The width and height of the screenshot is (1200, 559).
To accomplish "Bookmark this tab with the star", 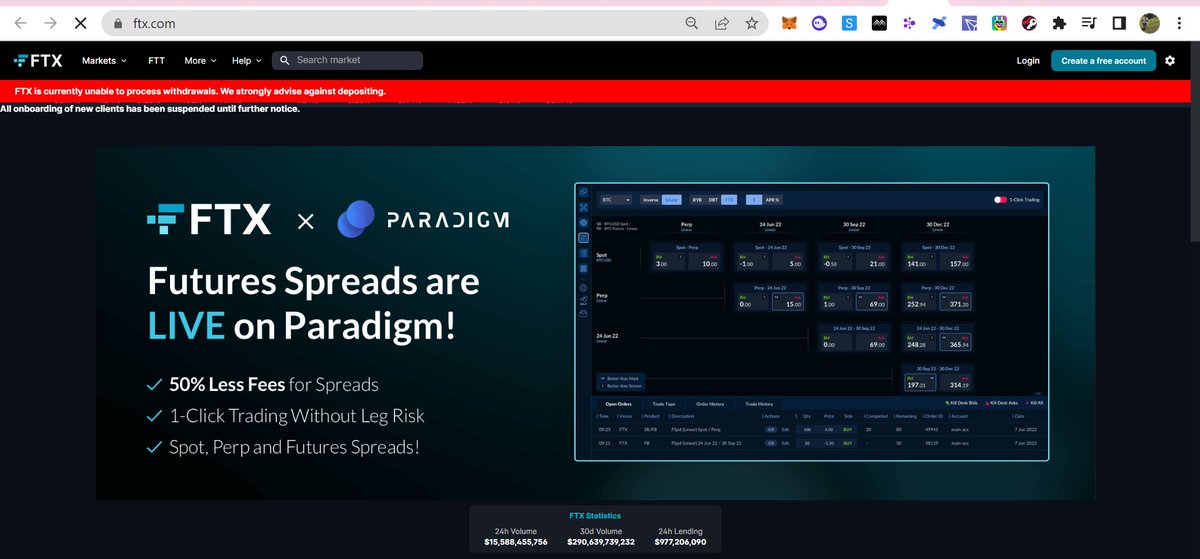I will coord(751,23).
